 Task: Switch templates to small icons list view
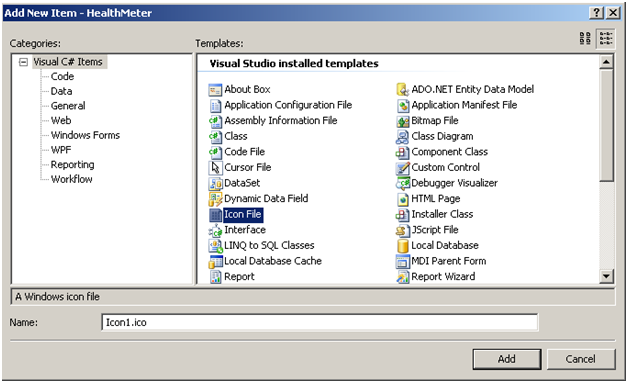pyautogui.click(x=606, y=38)
